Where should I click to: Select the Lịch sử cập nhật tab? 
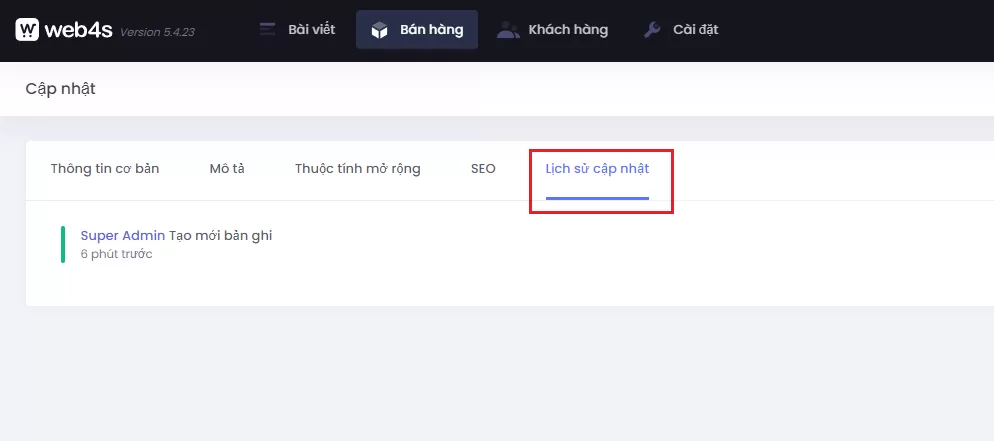(597, 169)
